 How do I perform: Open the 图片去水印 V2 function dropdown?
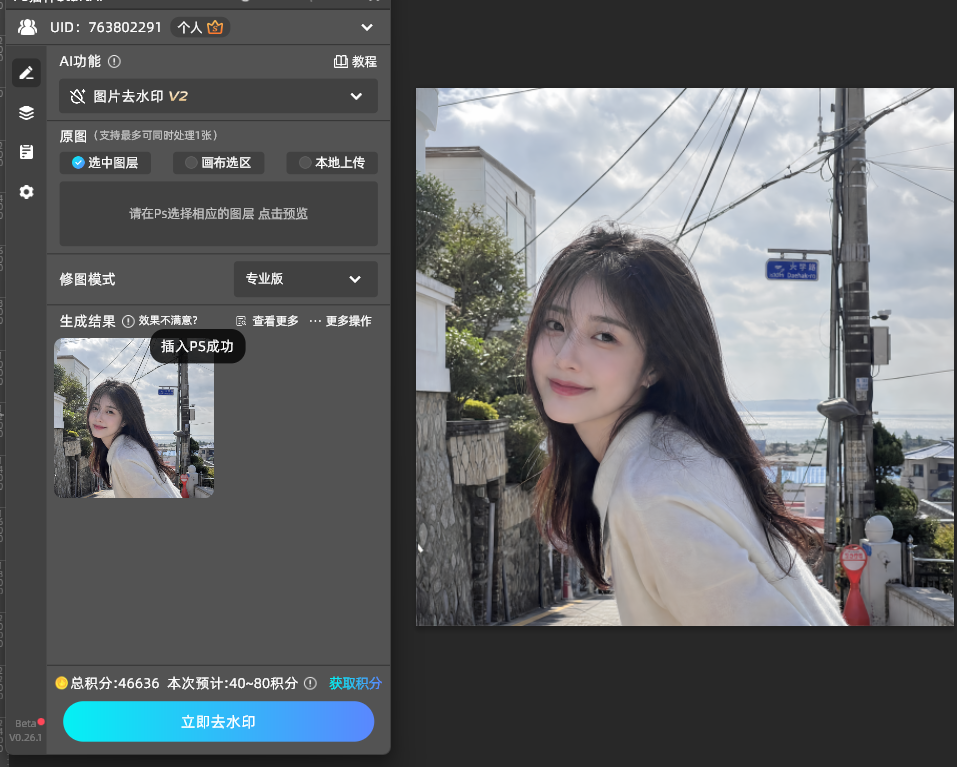tap(218, 96)
